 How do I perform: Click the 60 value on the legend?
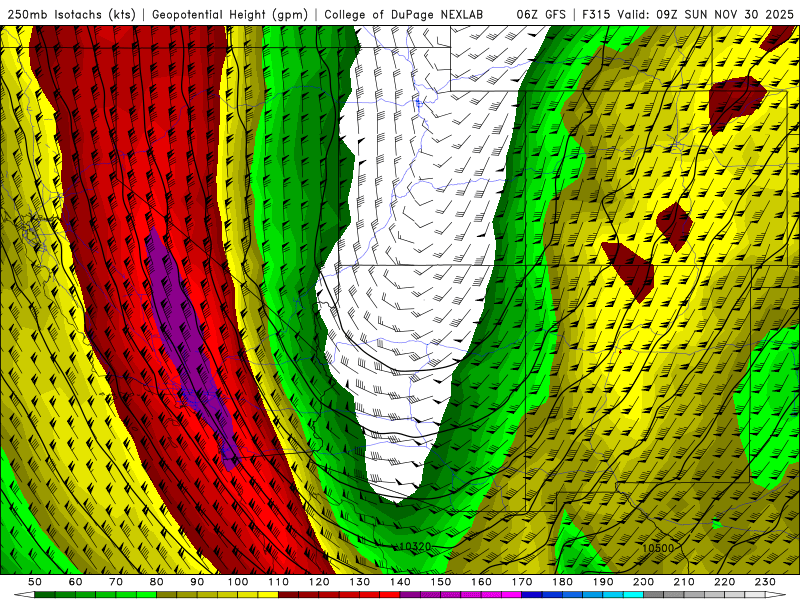pyautogui.click(x=76, y=582)
